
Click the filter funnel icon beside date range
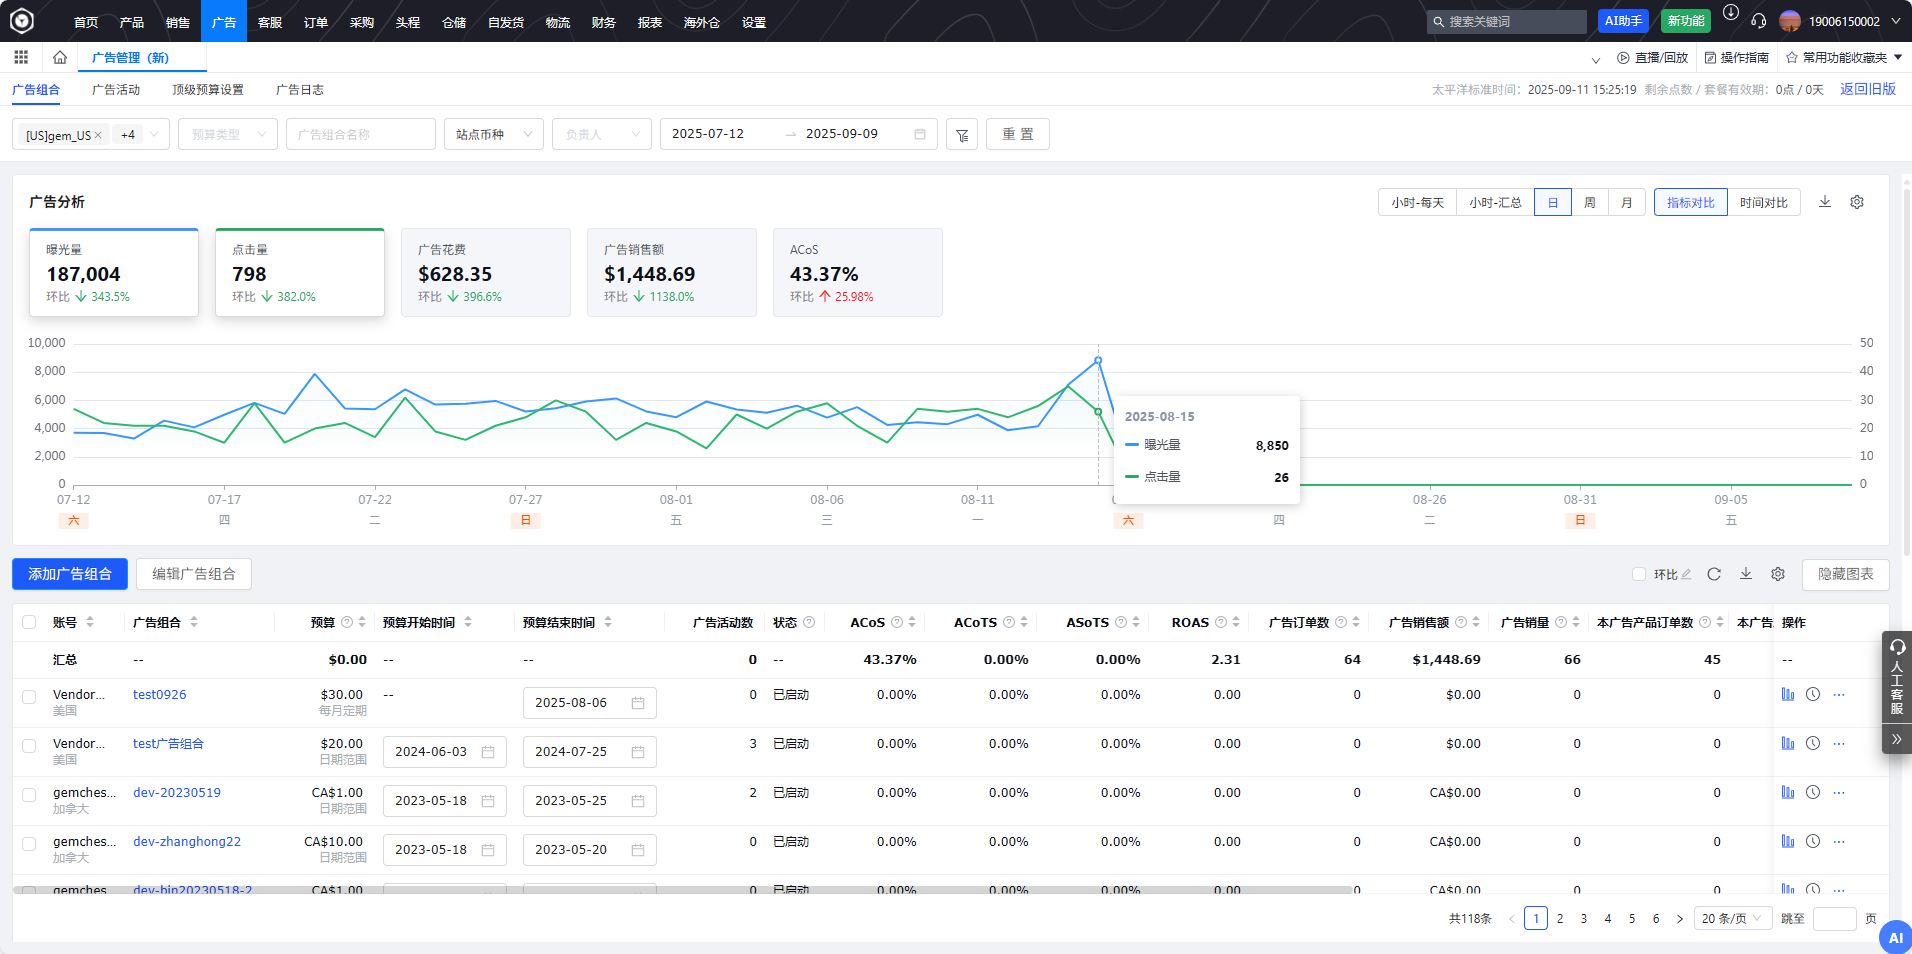pos(962,135)
